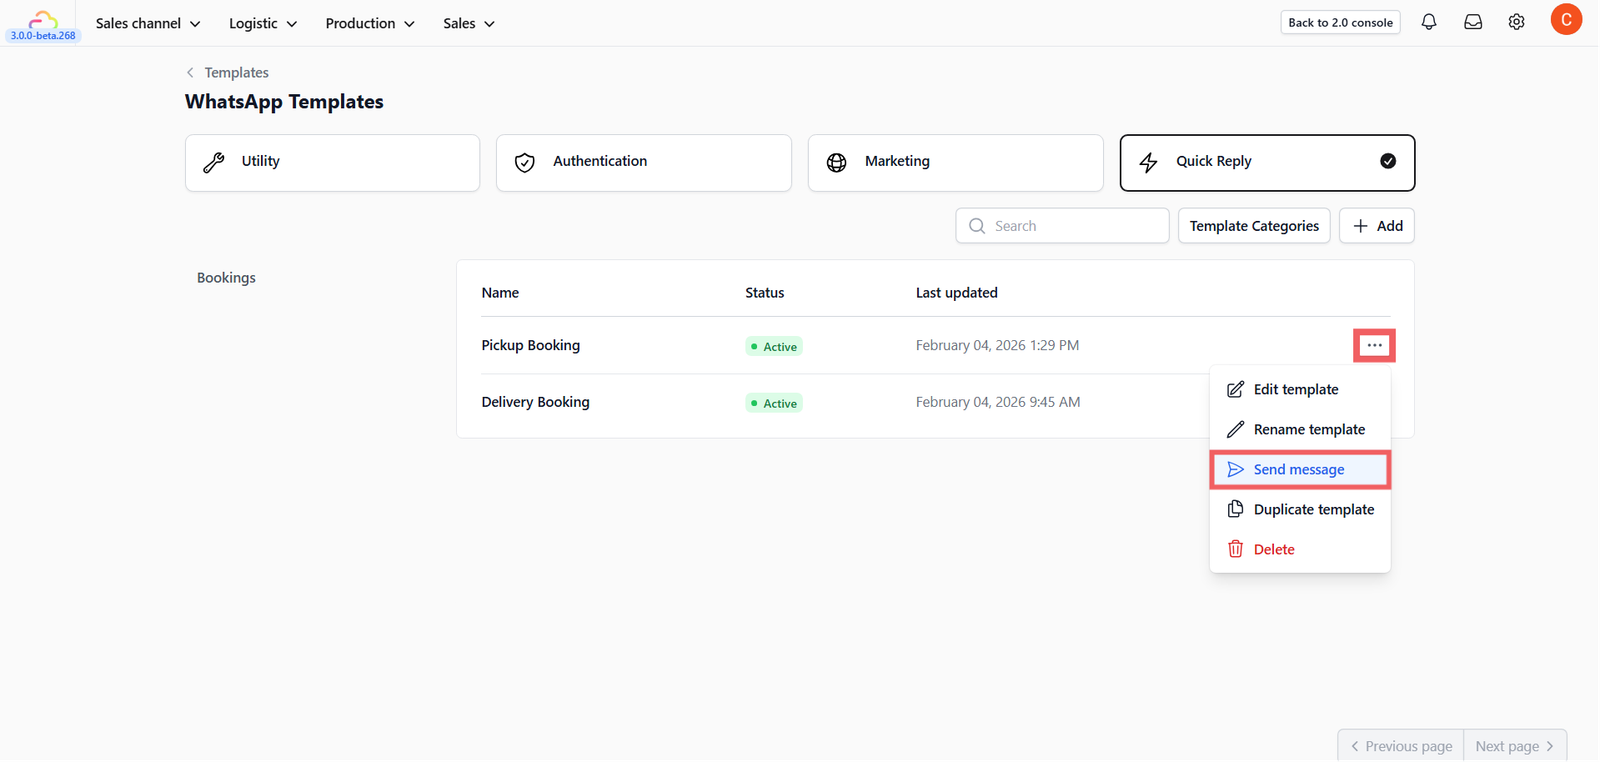Click the Add template button
This screenshot has width=1600, height=762.
(x=1377, y=226)
